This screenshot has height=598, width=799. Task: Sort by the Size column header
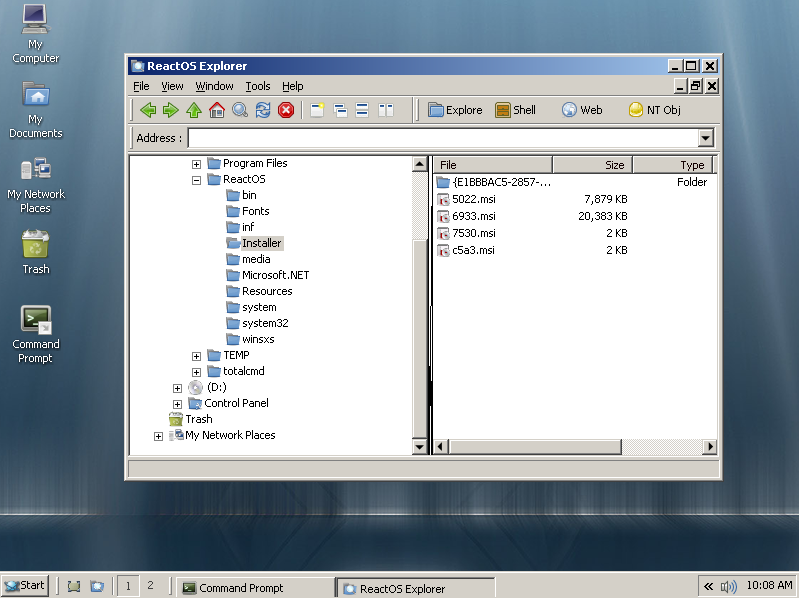click(x=593, y=165)
